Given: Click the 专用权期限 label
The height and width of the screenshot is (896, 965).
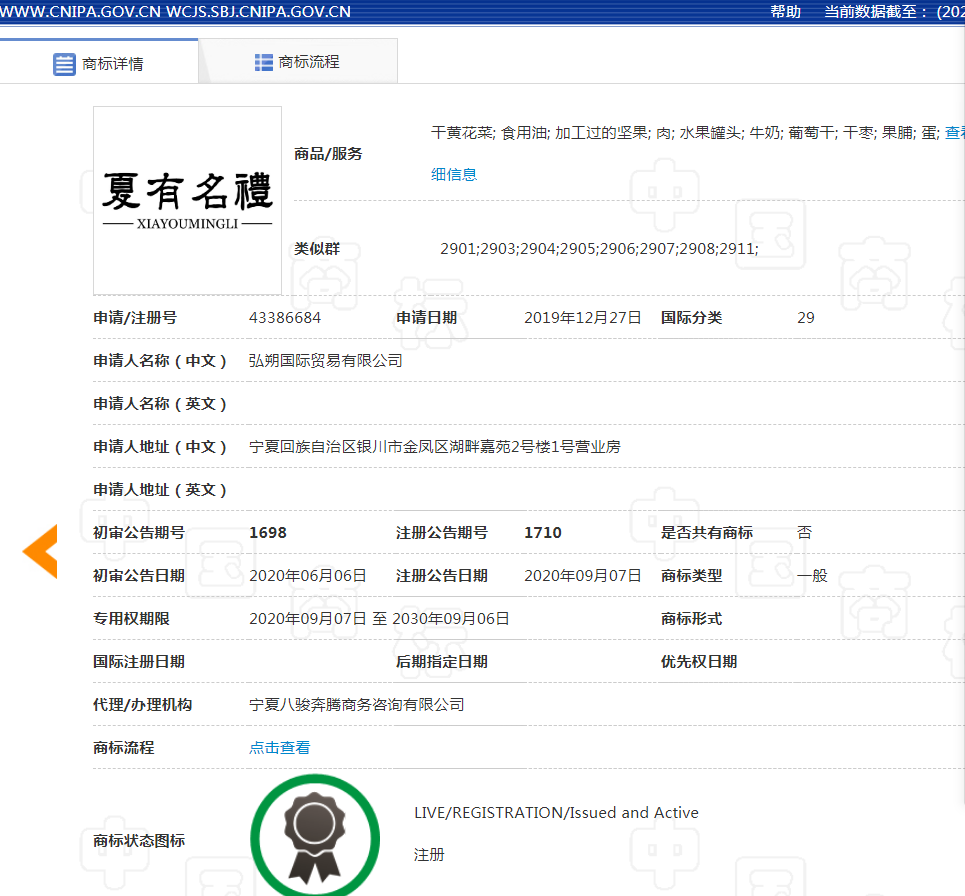Looking at the screenshot, I should pos(131,619).
